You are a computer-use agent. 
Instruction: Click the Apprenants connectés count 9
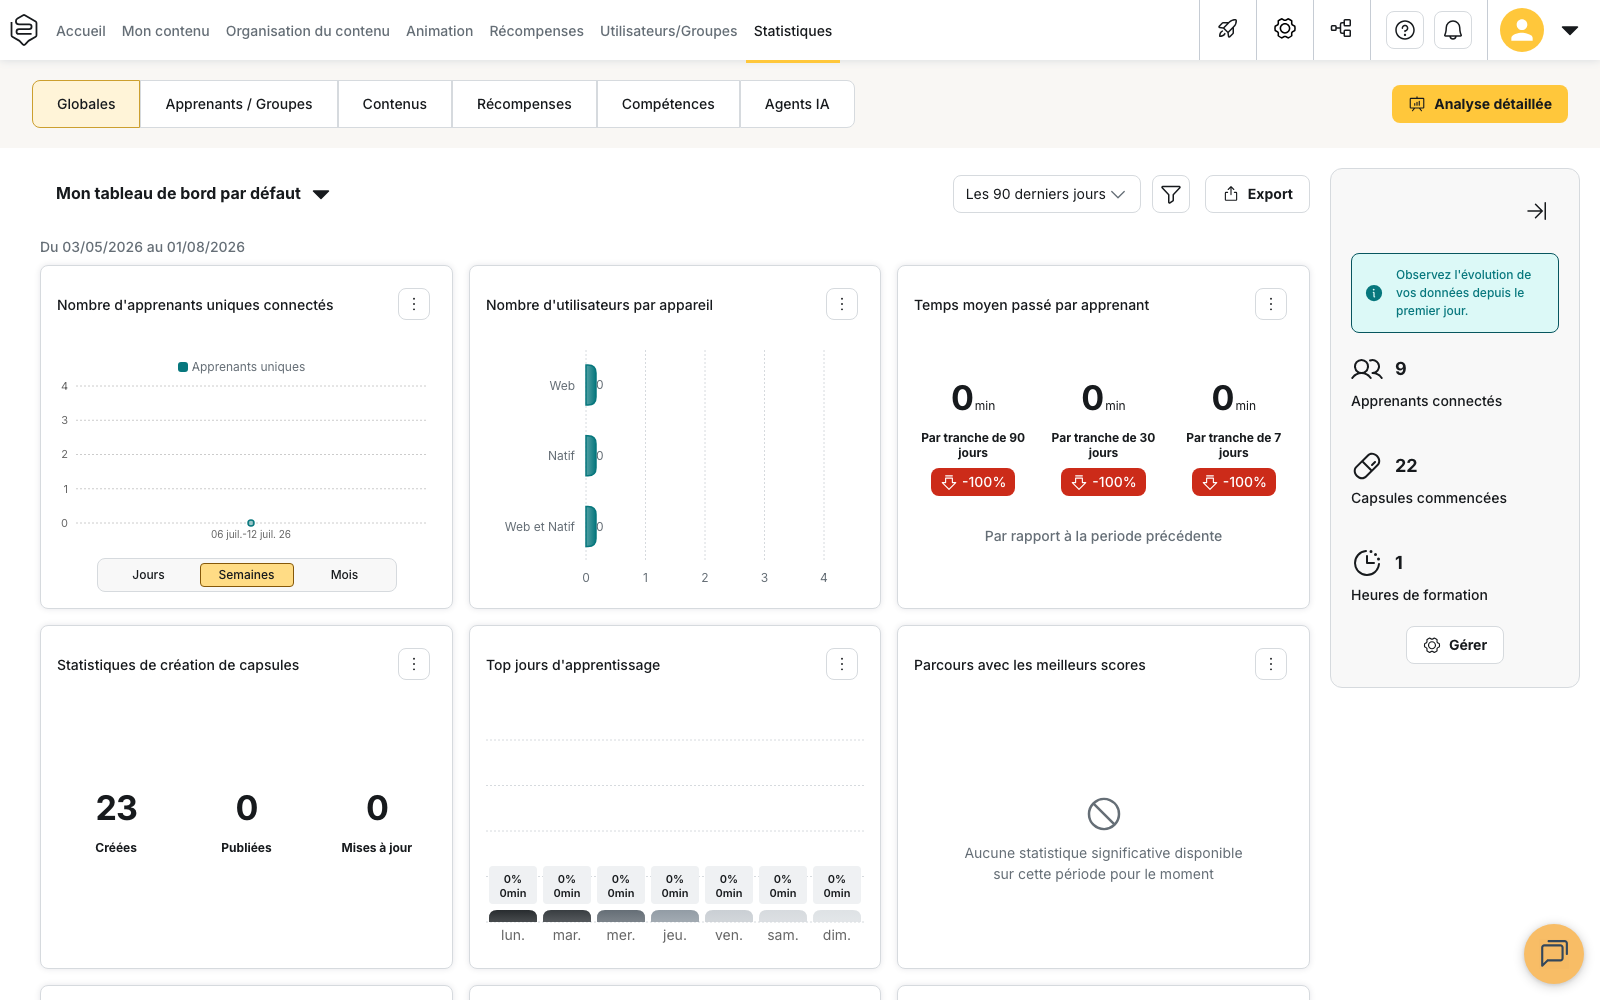point(1401,369)
